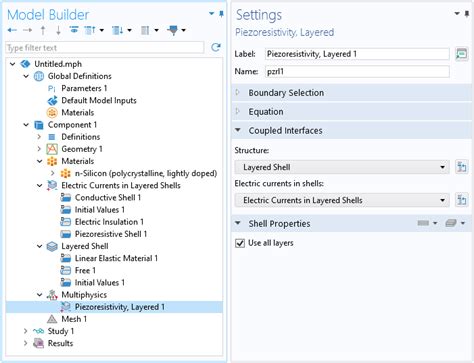This screenshot has height=363, width=474.
Task: Click the Move Down arrow icon
Action: click(x=58, y=30)
